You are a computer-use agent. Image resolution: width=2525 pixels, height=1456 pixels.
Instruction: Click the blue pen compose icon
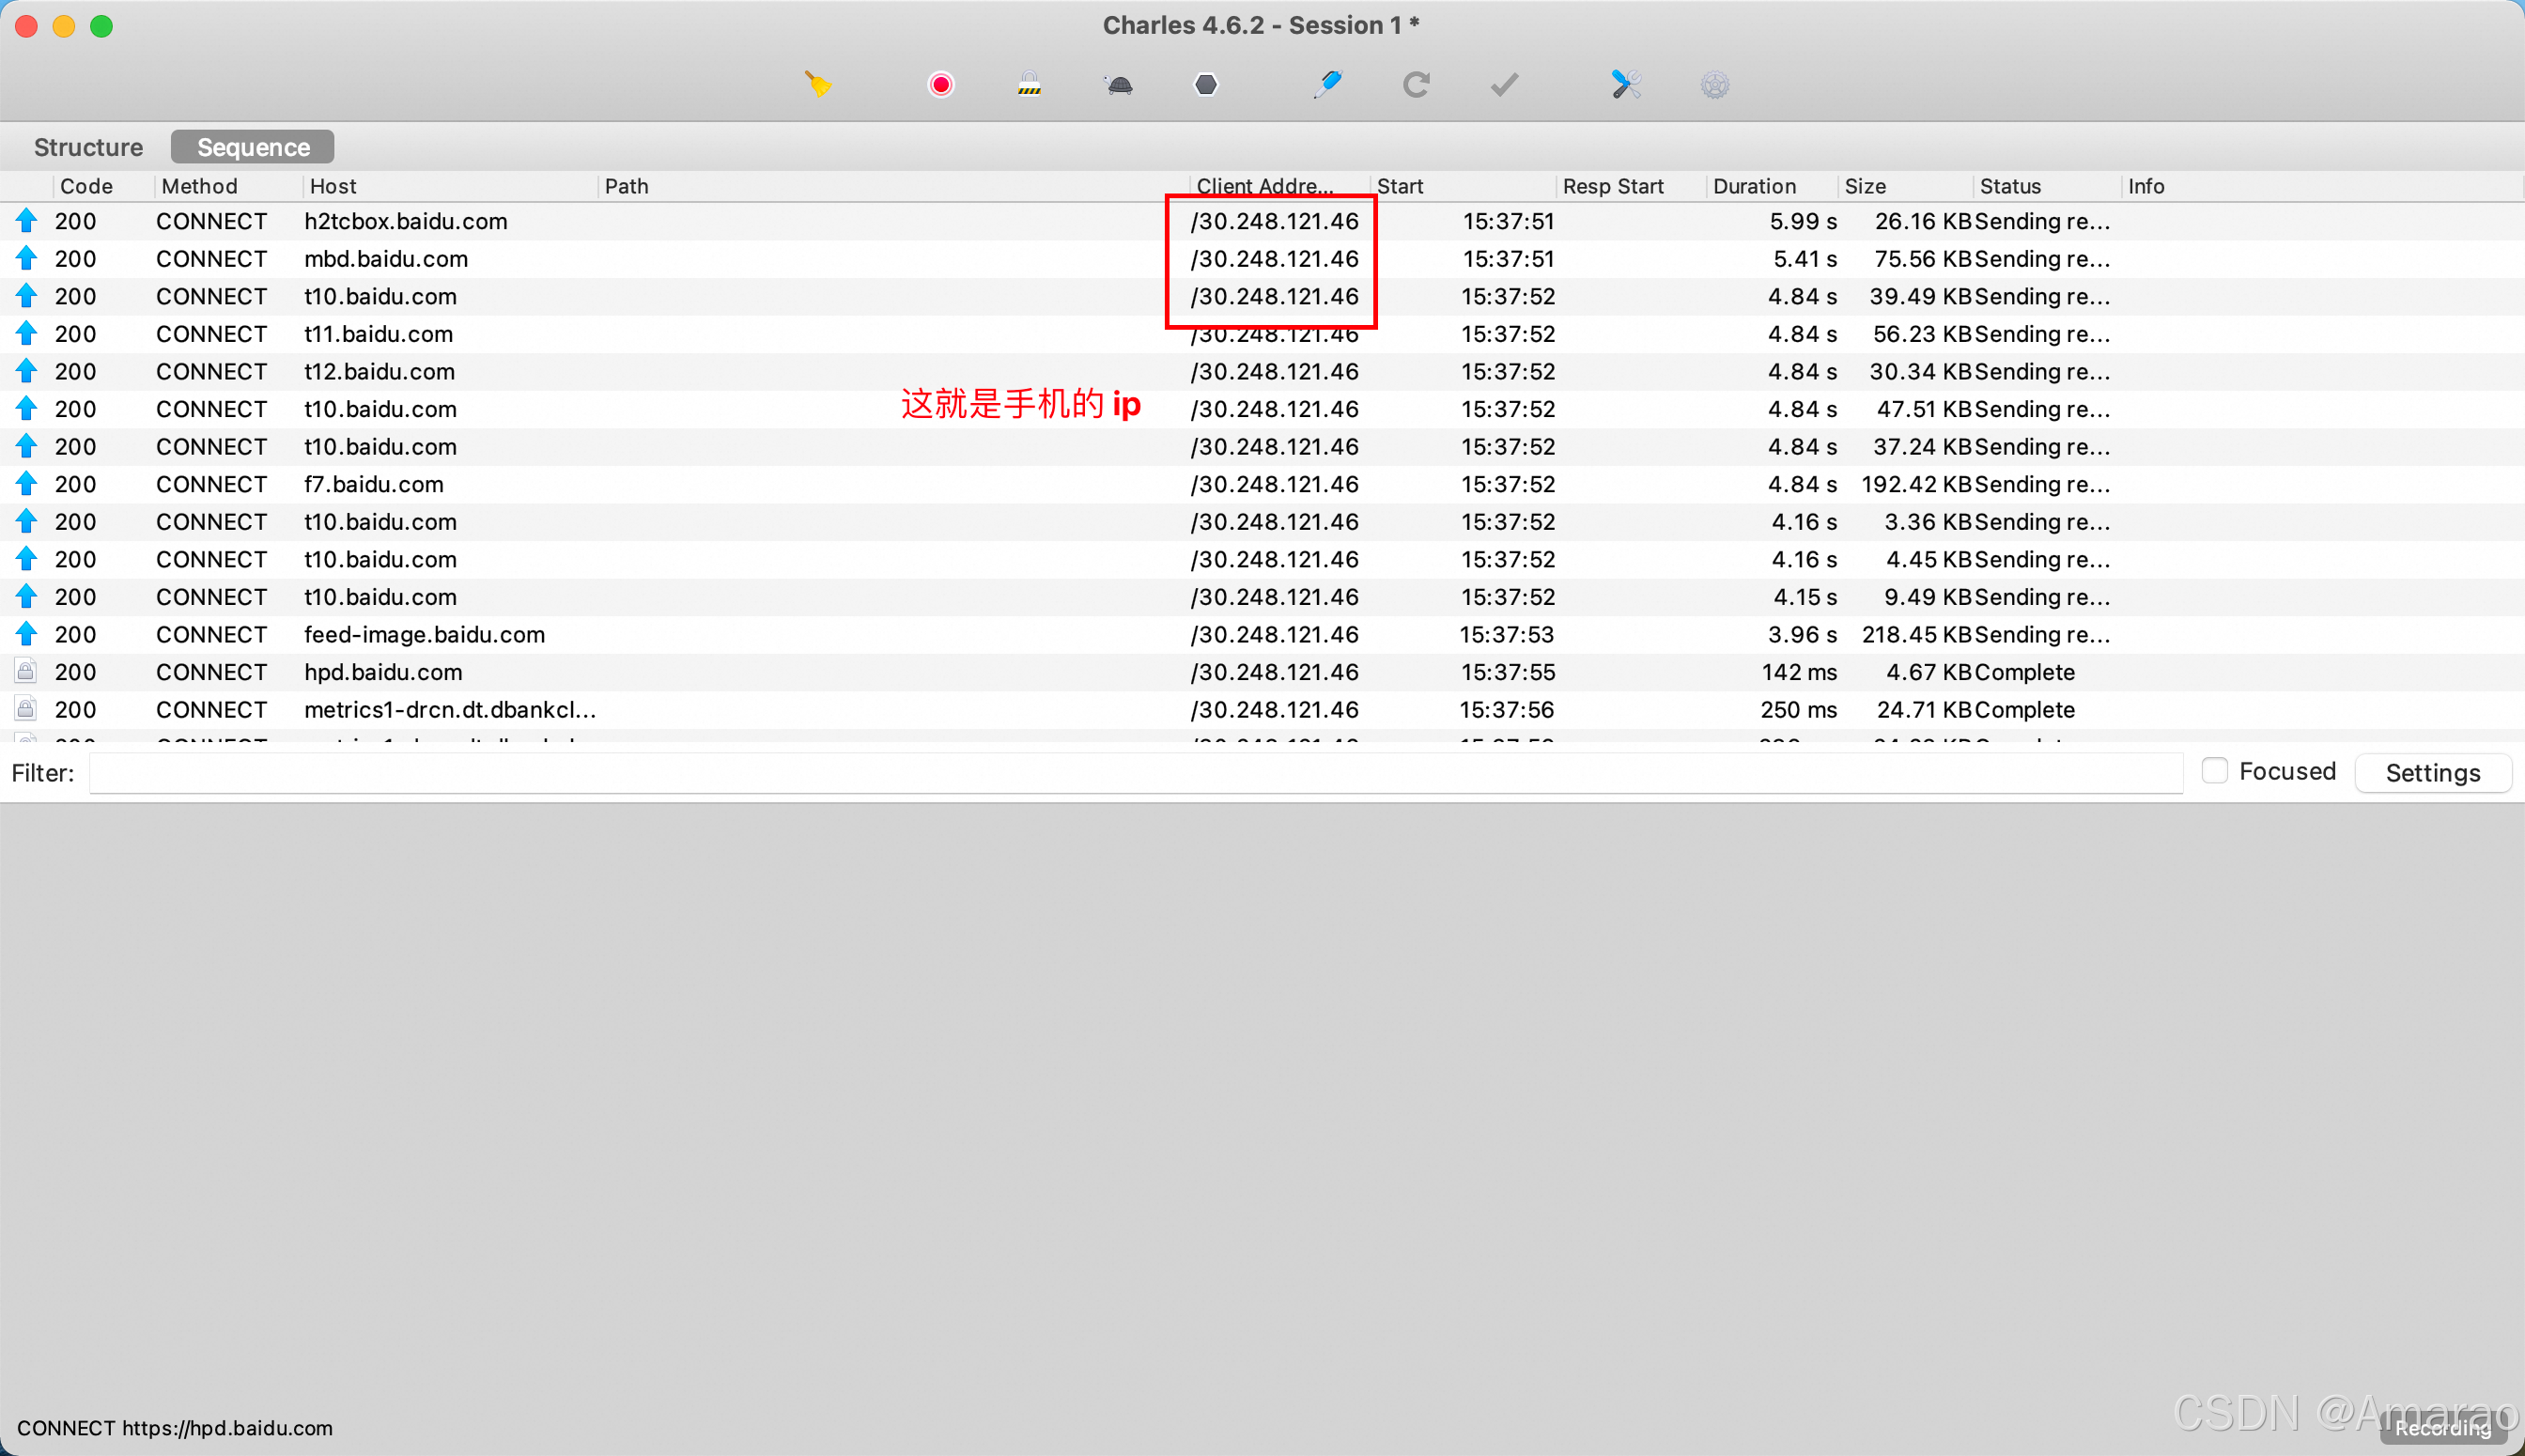point(1327,85)
